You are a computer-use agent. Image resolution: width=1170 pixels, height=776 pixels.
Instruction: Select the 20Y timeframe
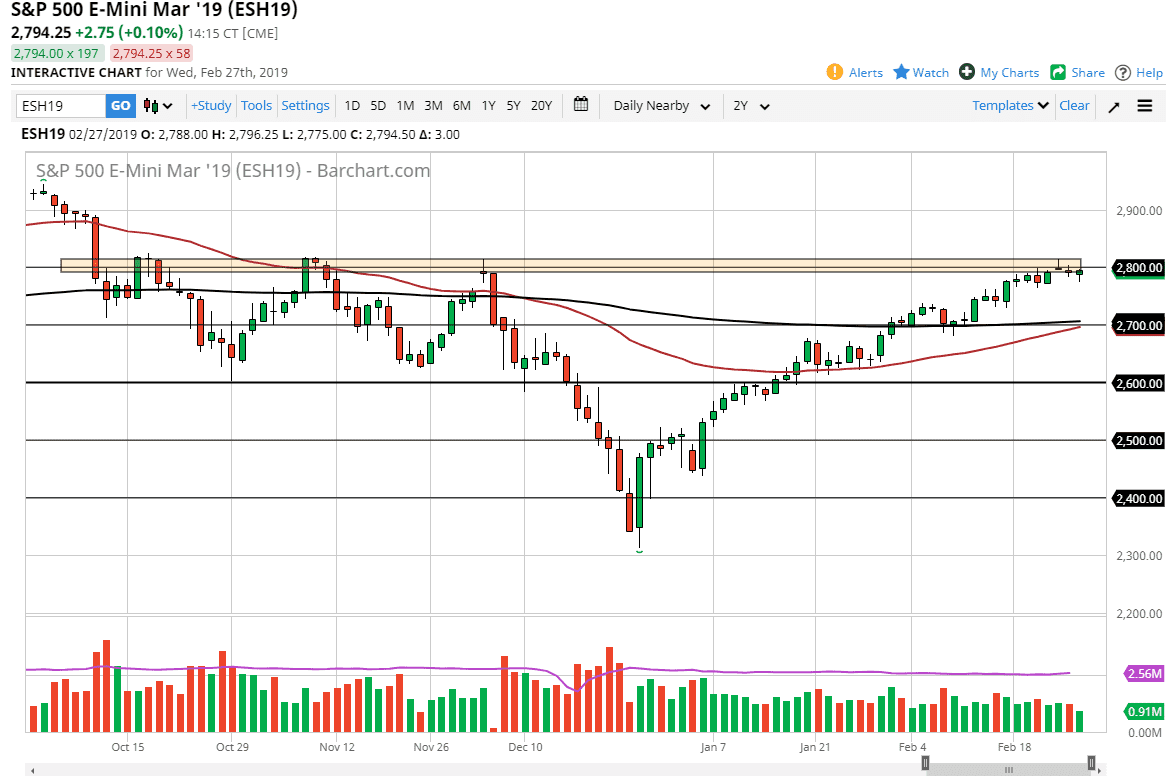pyautogui.click(x=540, y=105)
